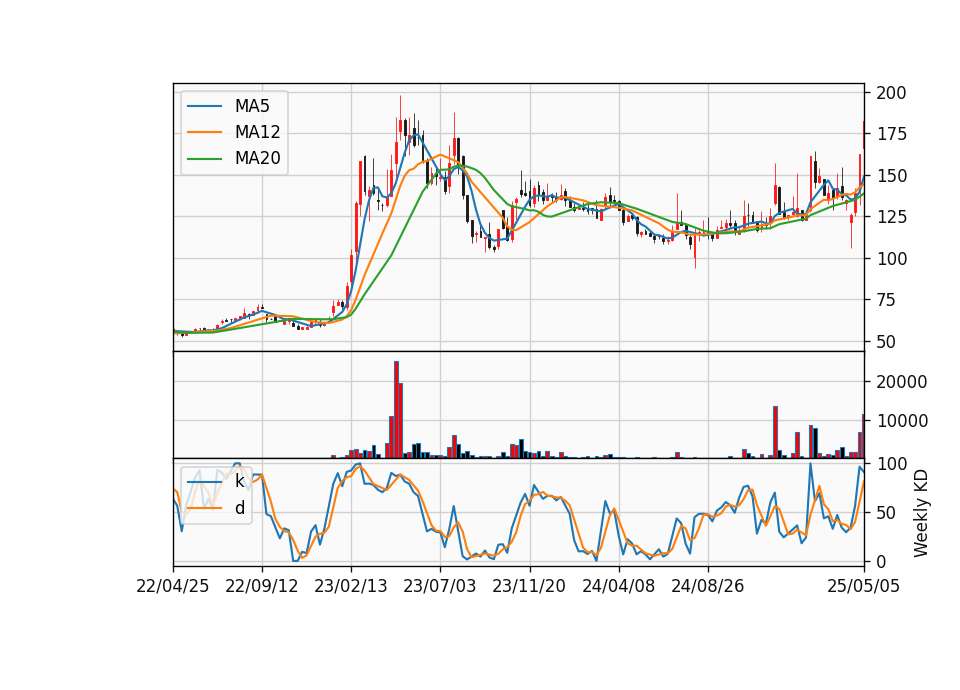This screenshot has height=690, width=960.
Task: Click the tallest red volume bar
Action: coord(396,410)
